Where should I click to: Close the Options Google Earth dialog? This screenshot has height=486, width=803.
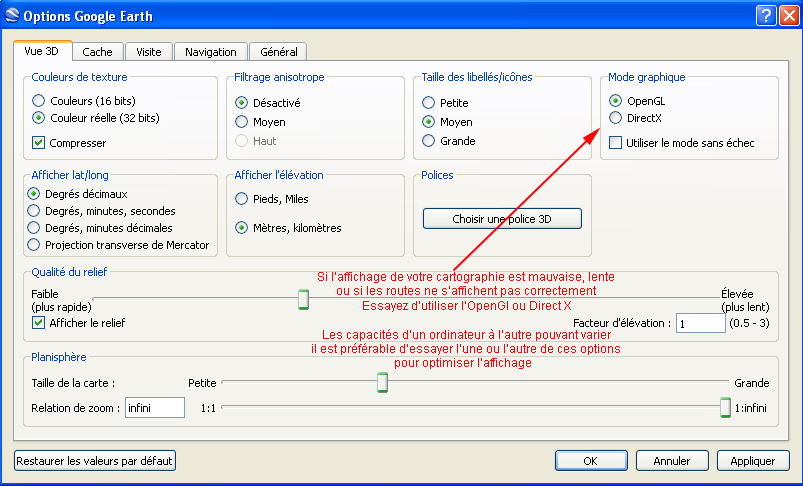tap(789, 15)
